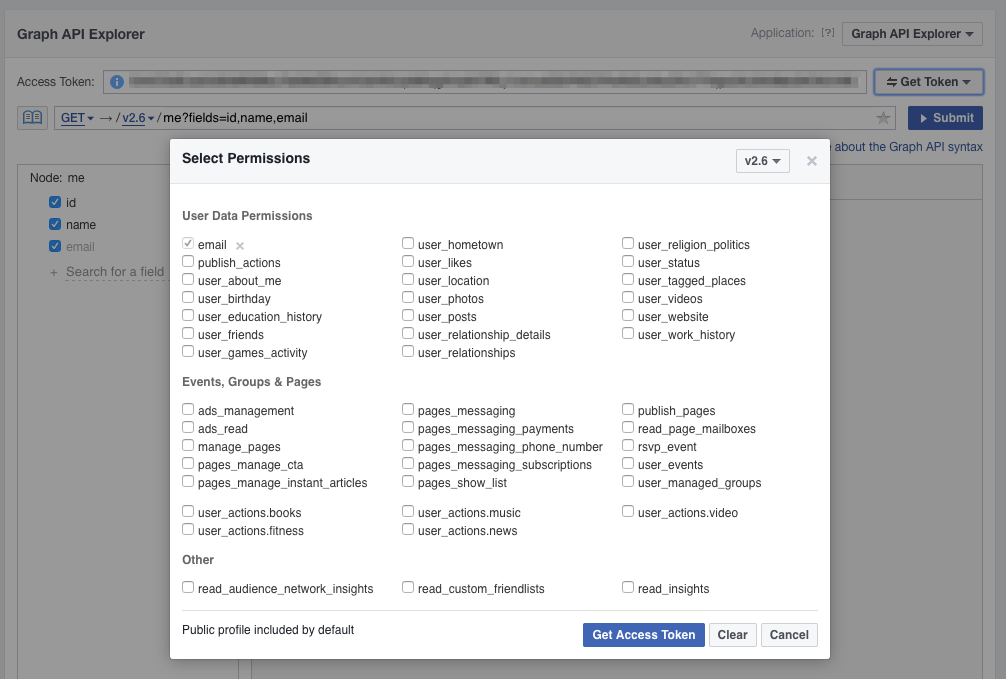This screenshot has width=1006, height=679.
Task: Tick the user_birthday checkbox
Action: [188, 297]
